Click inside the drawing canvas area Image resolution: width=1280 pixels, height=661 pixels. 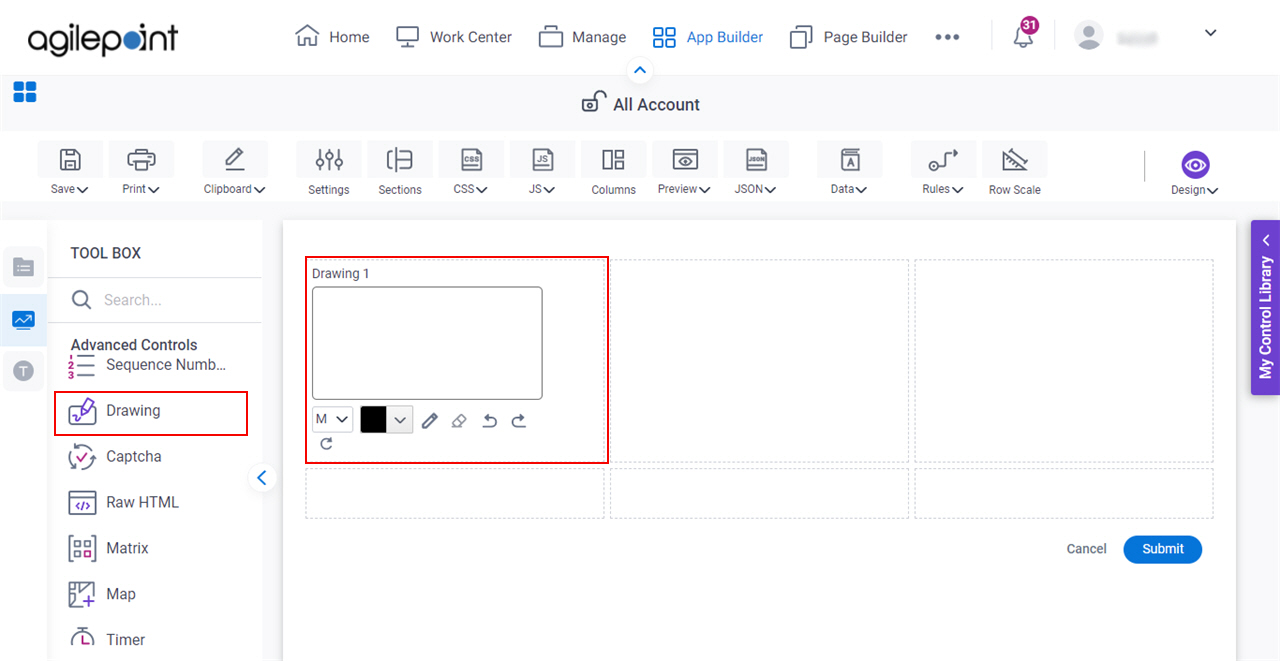pos(427,343)
